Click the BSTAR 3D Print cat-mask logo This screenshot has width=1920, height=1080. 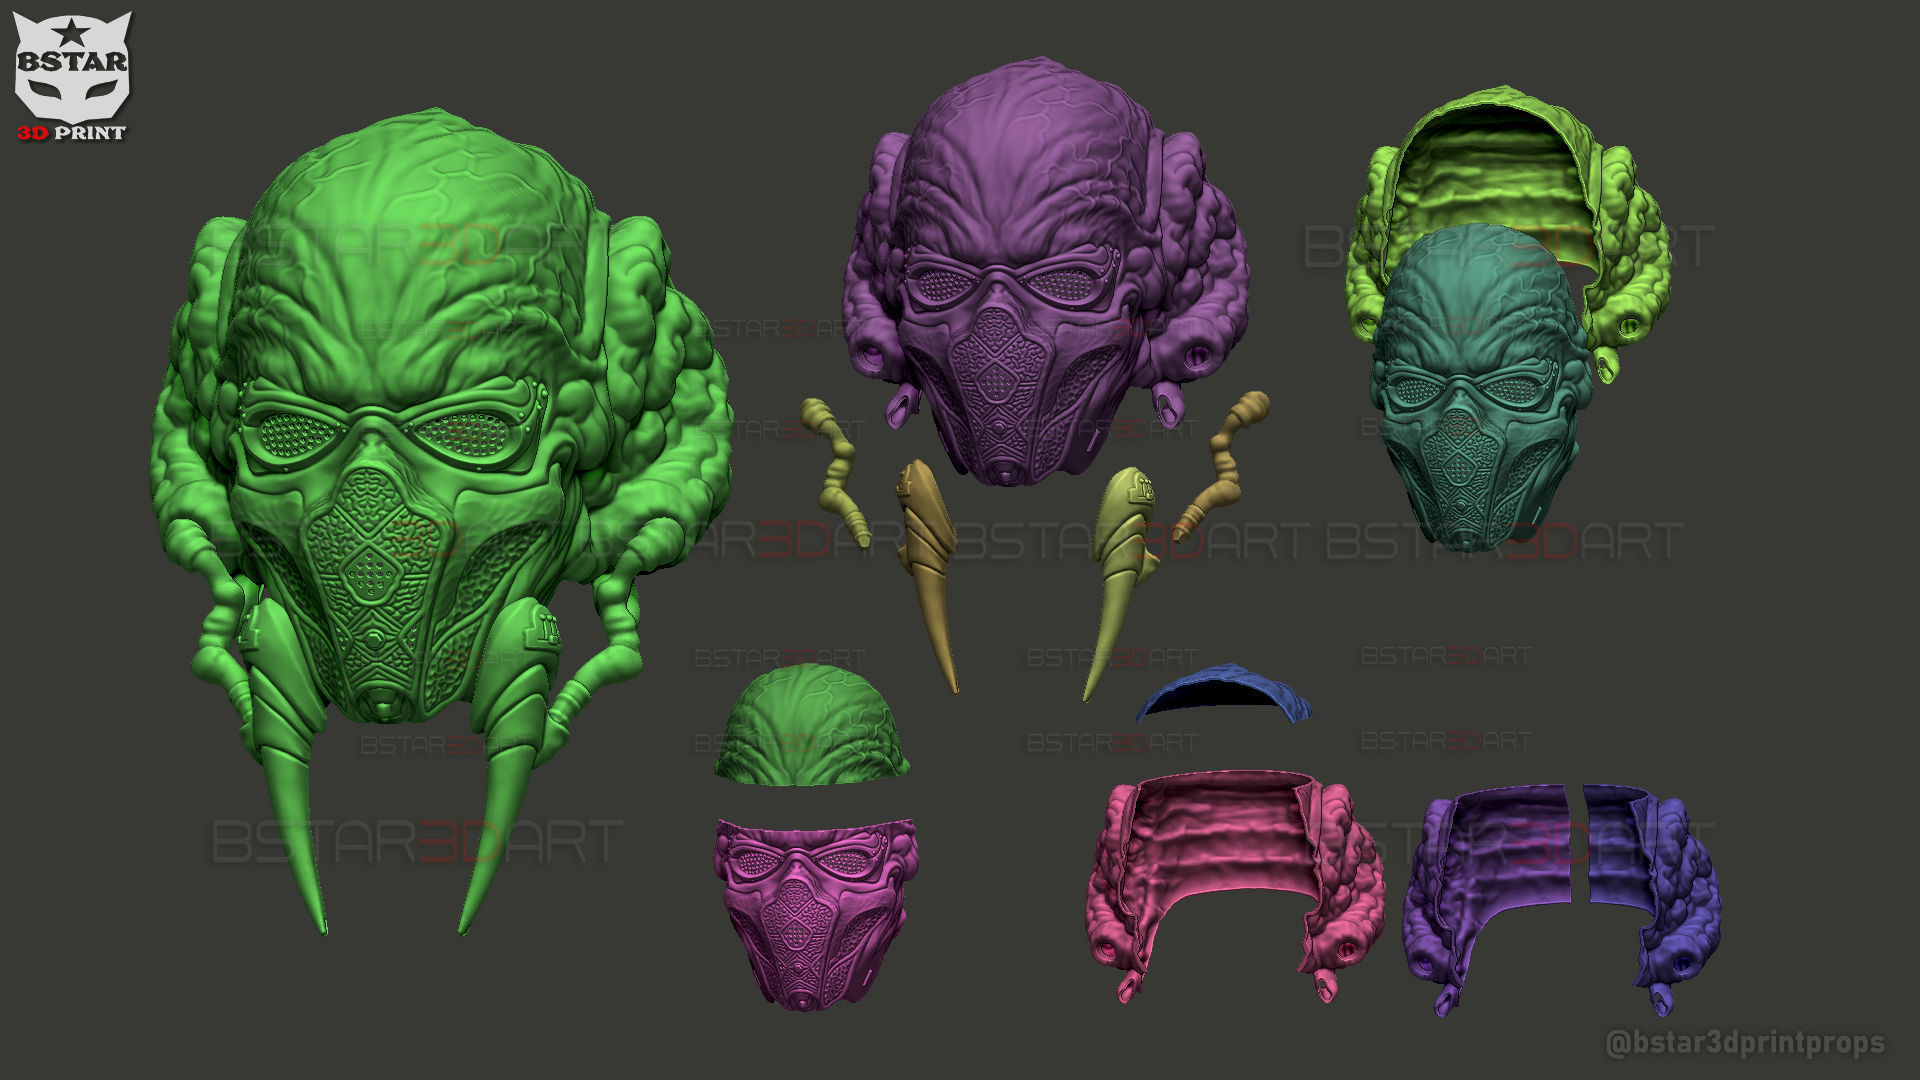(72, 76)
